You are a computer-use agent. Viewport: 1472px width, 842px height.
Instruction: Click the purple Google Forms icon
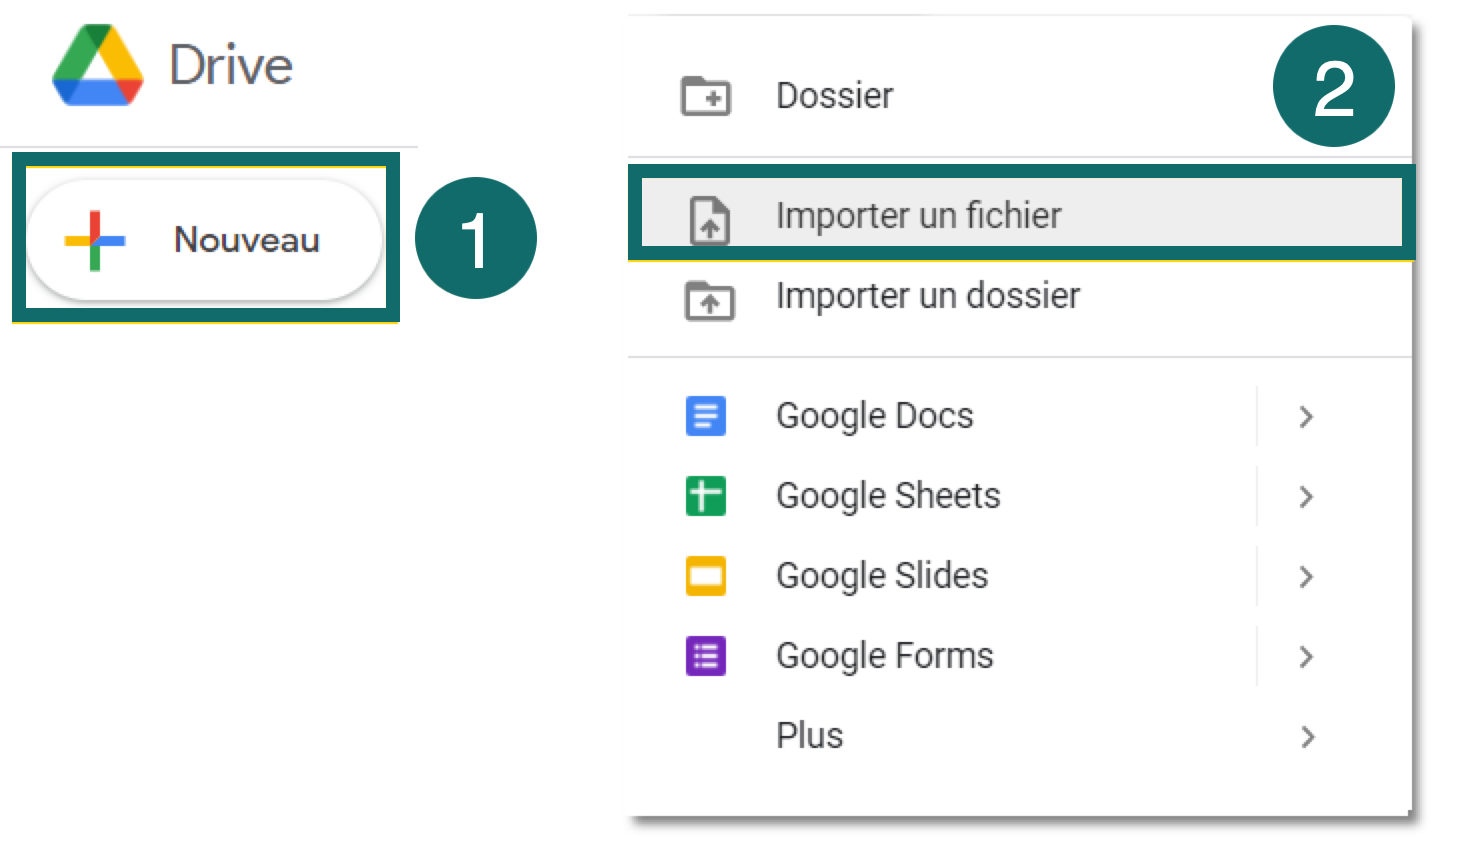[x=706, y=656]
